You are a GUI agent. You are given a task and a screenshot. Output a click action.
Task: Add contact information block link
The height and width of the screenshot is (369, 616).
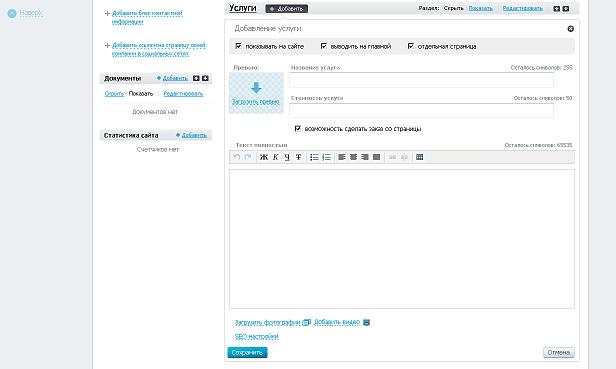[x=147, y=17]
